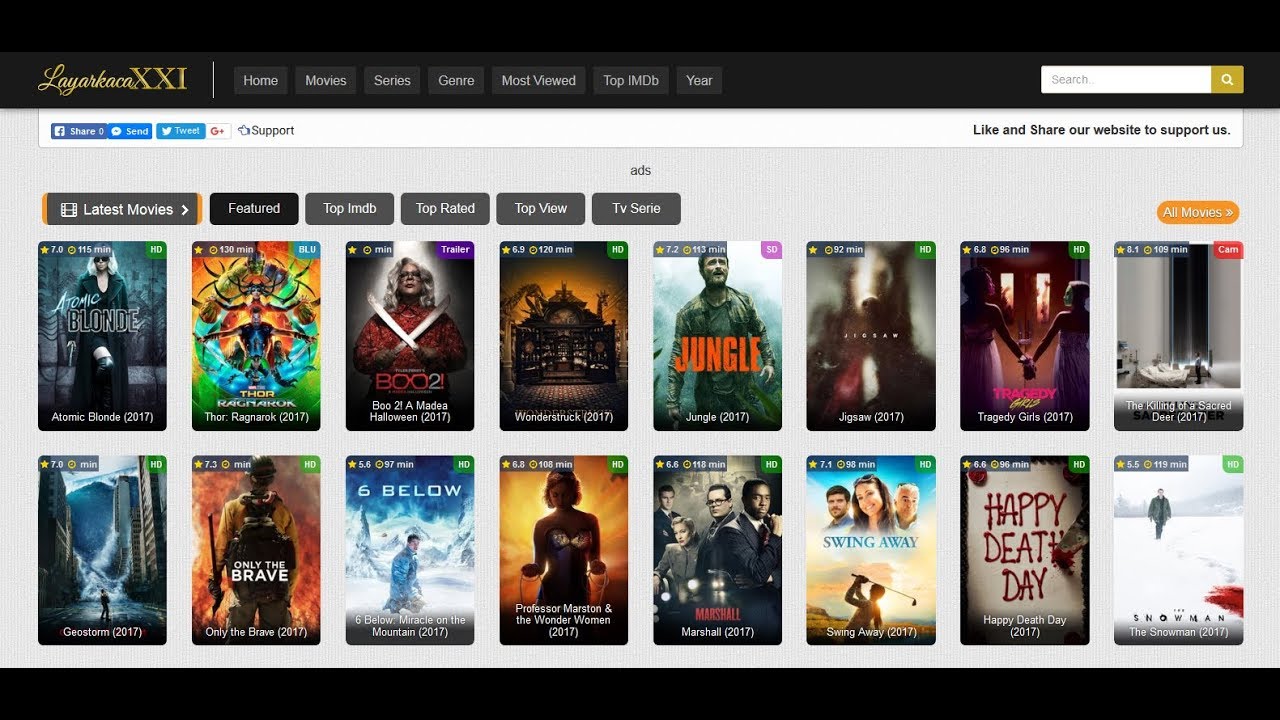
Task: Open The Killing of a Sacred Deer poster
Action: click(x=1179, y=336)
